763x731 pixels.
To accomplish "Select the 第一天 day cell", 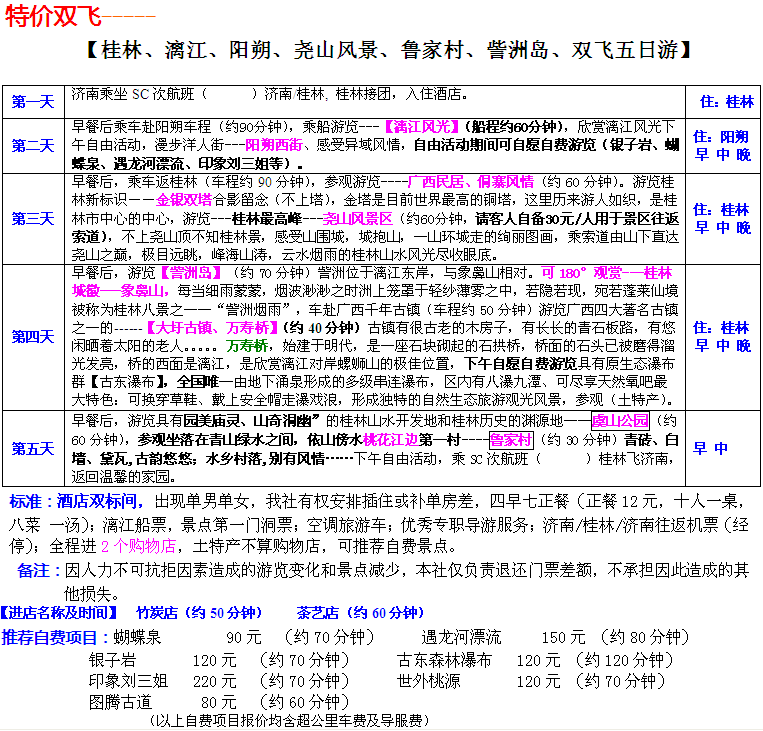I will pos(33,102).
